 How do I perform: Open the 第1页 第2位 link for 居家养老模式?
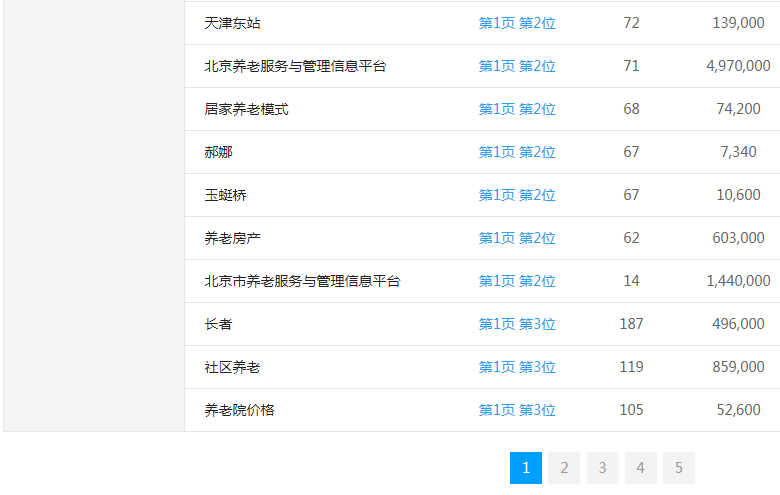pos(517,109)
